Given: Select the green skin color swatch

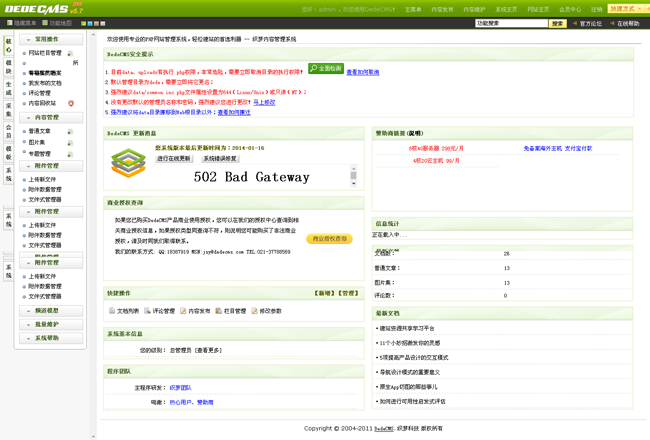Looking at the screenshot, I should (x=83, y=24).
